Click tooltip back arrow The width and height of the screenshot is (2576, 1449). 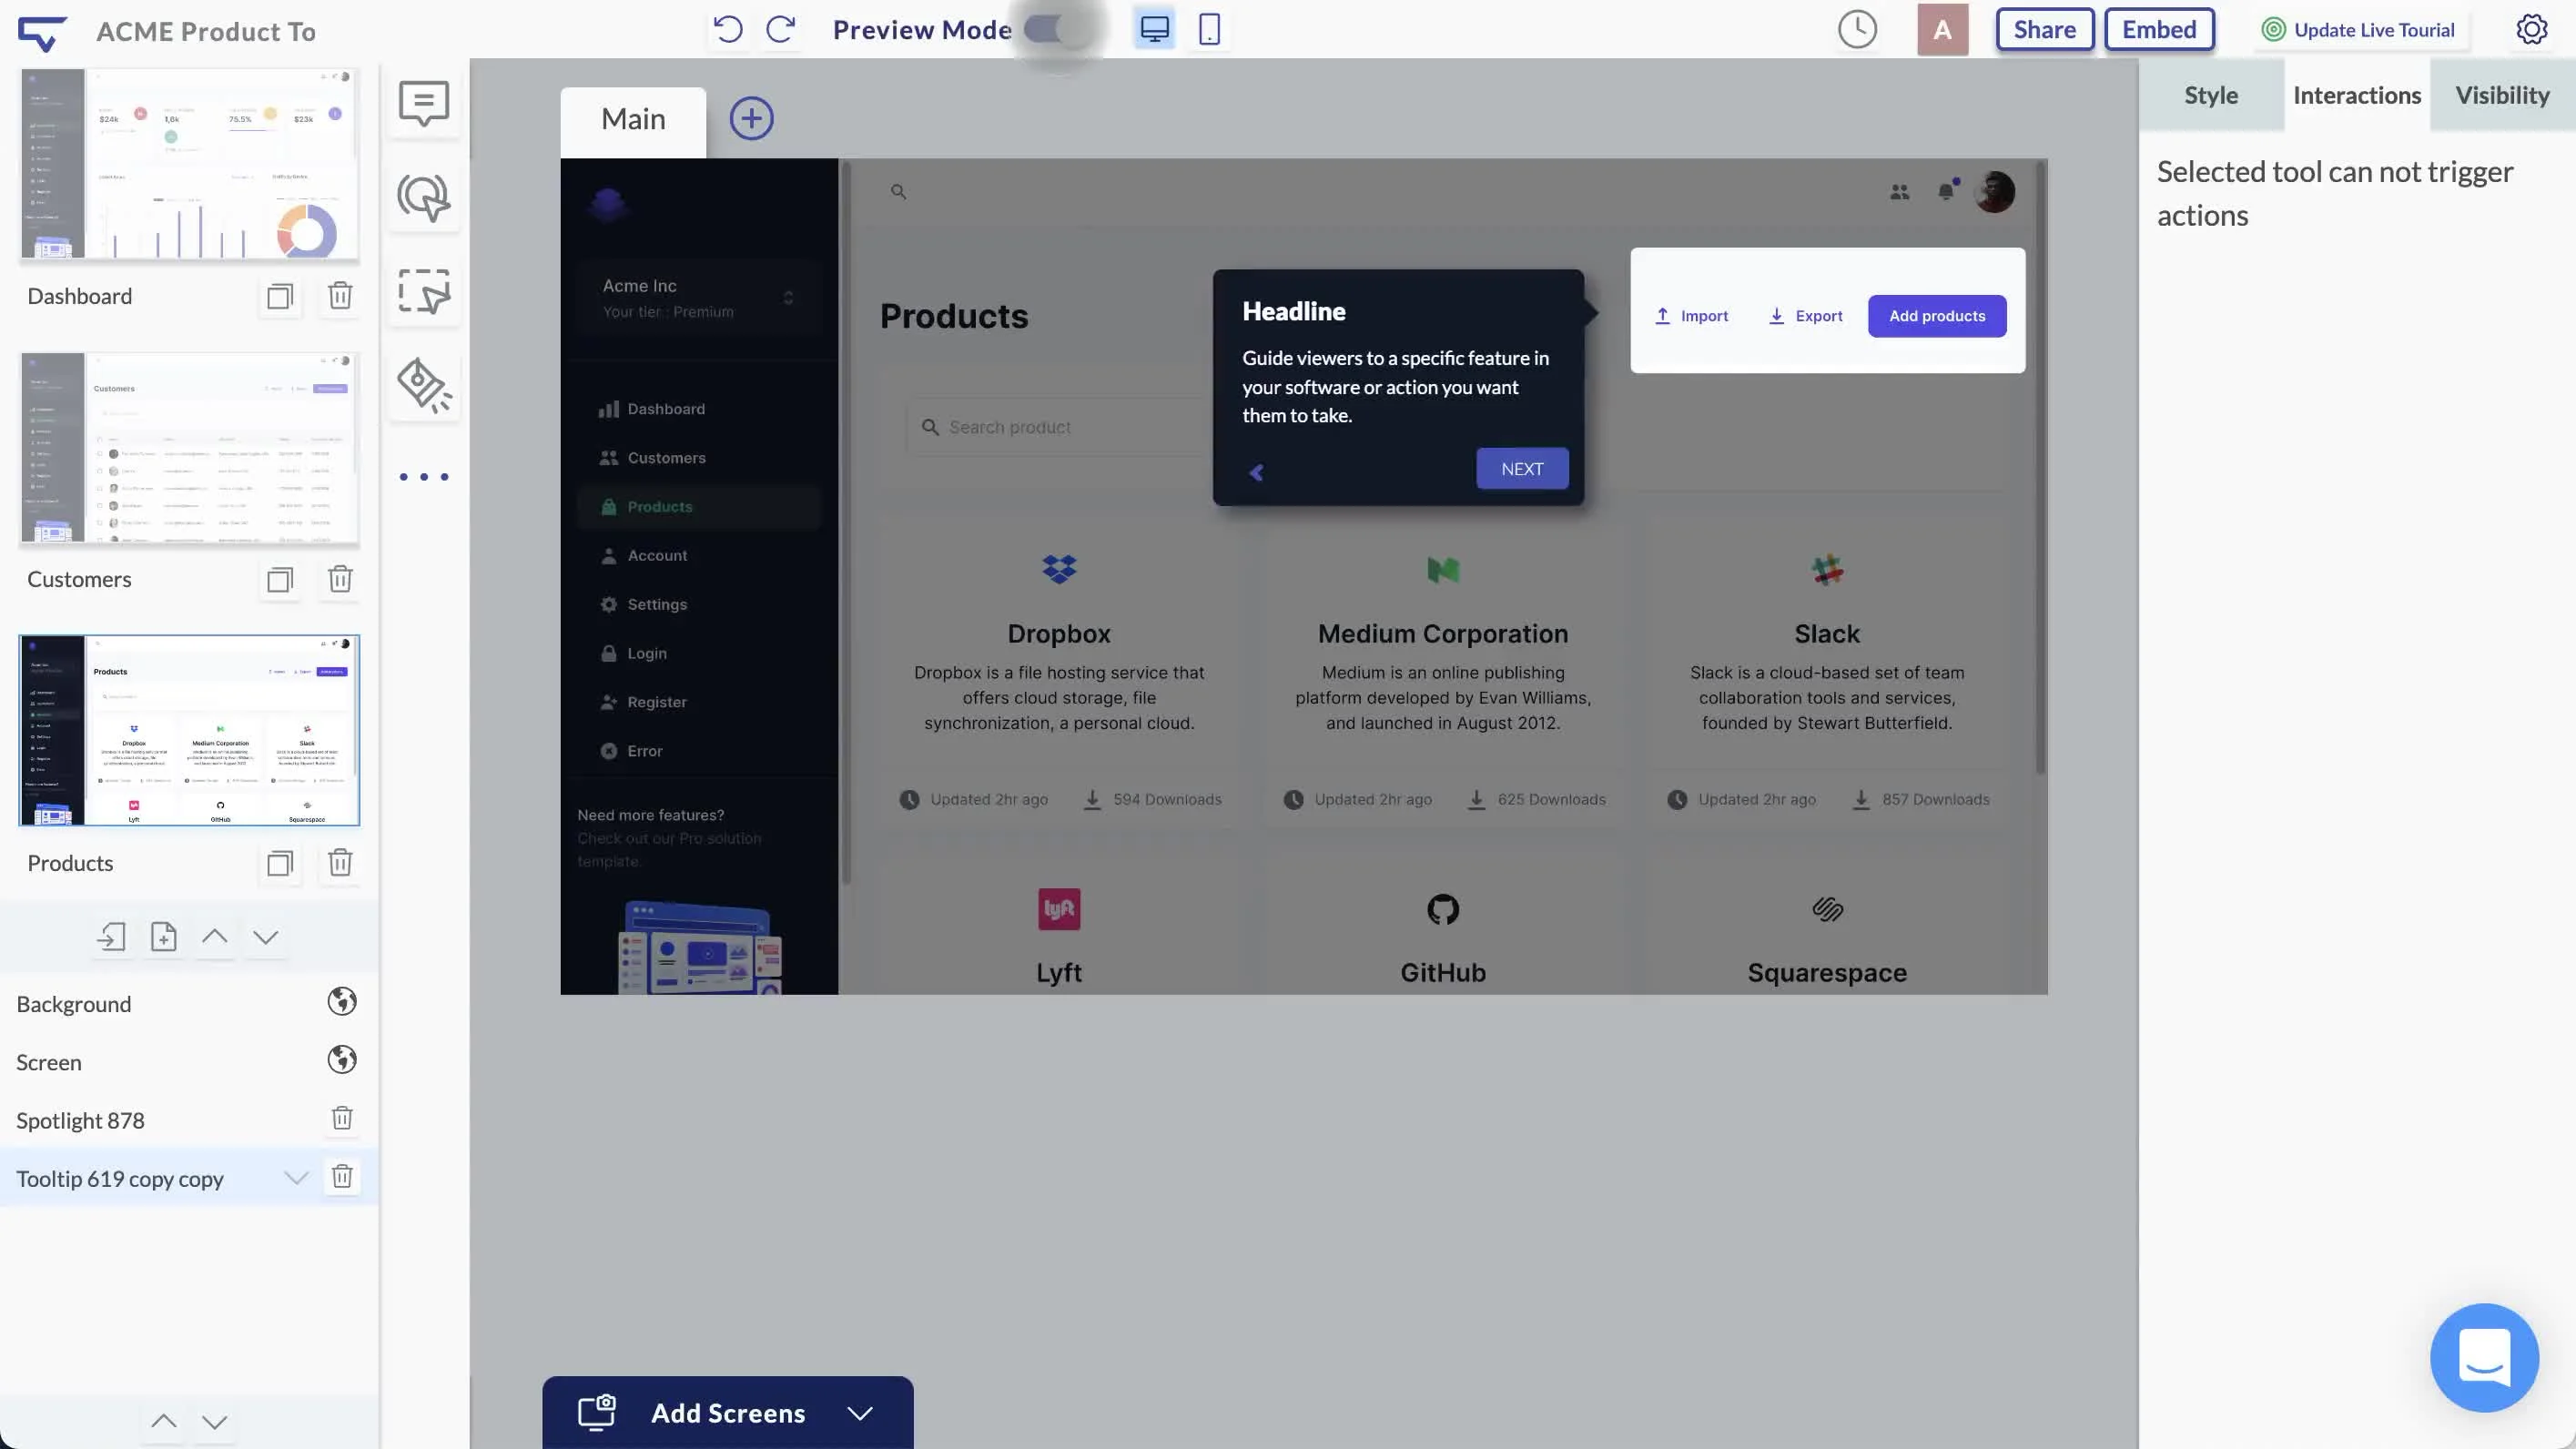click(1256, 473)
